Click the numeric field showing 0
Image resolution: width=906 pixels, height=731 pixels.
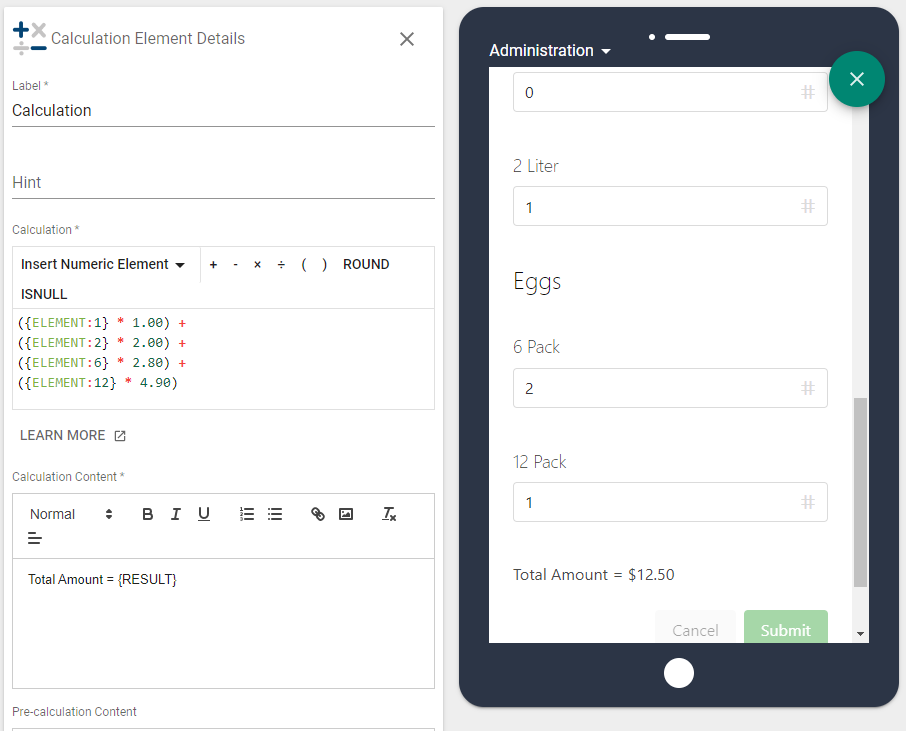670,92
